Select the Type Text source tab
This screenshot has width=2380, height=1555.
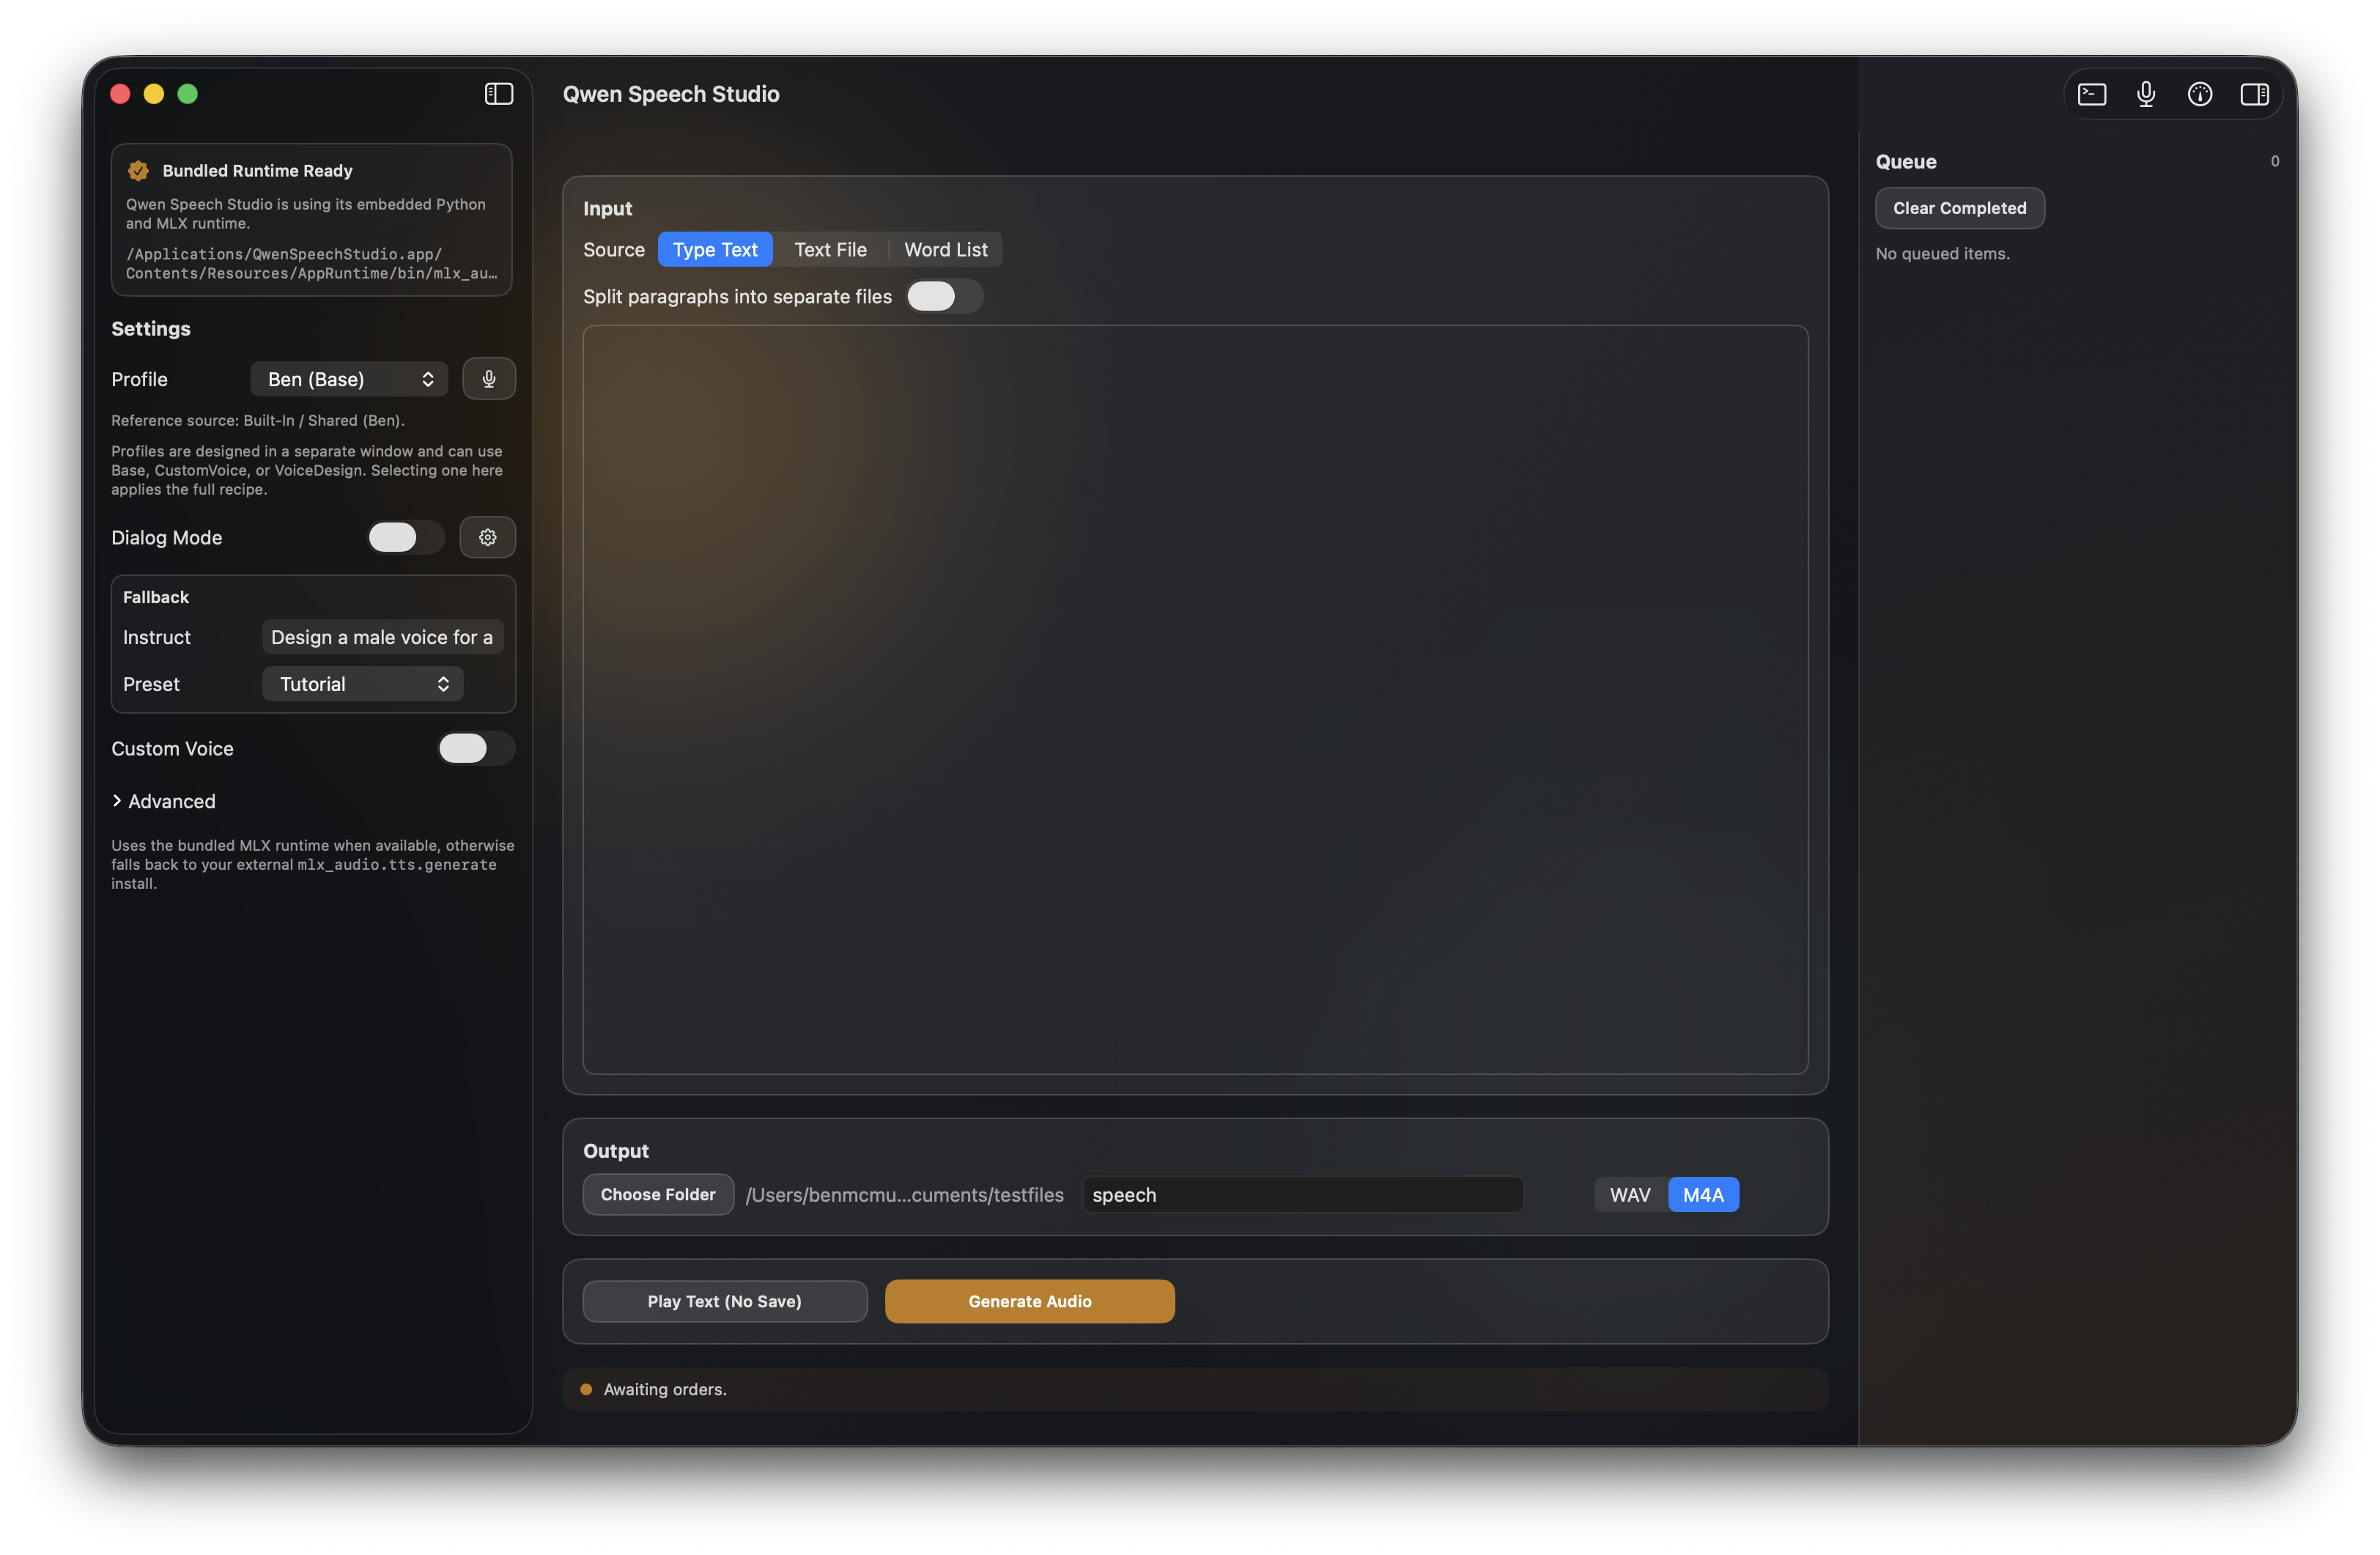click(715, 250)
